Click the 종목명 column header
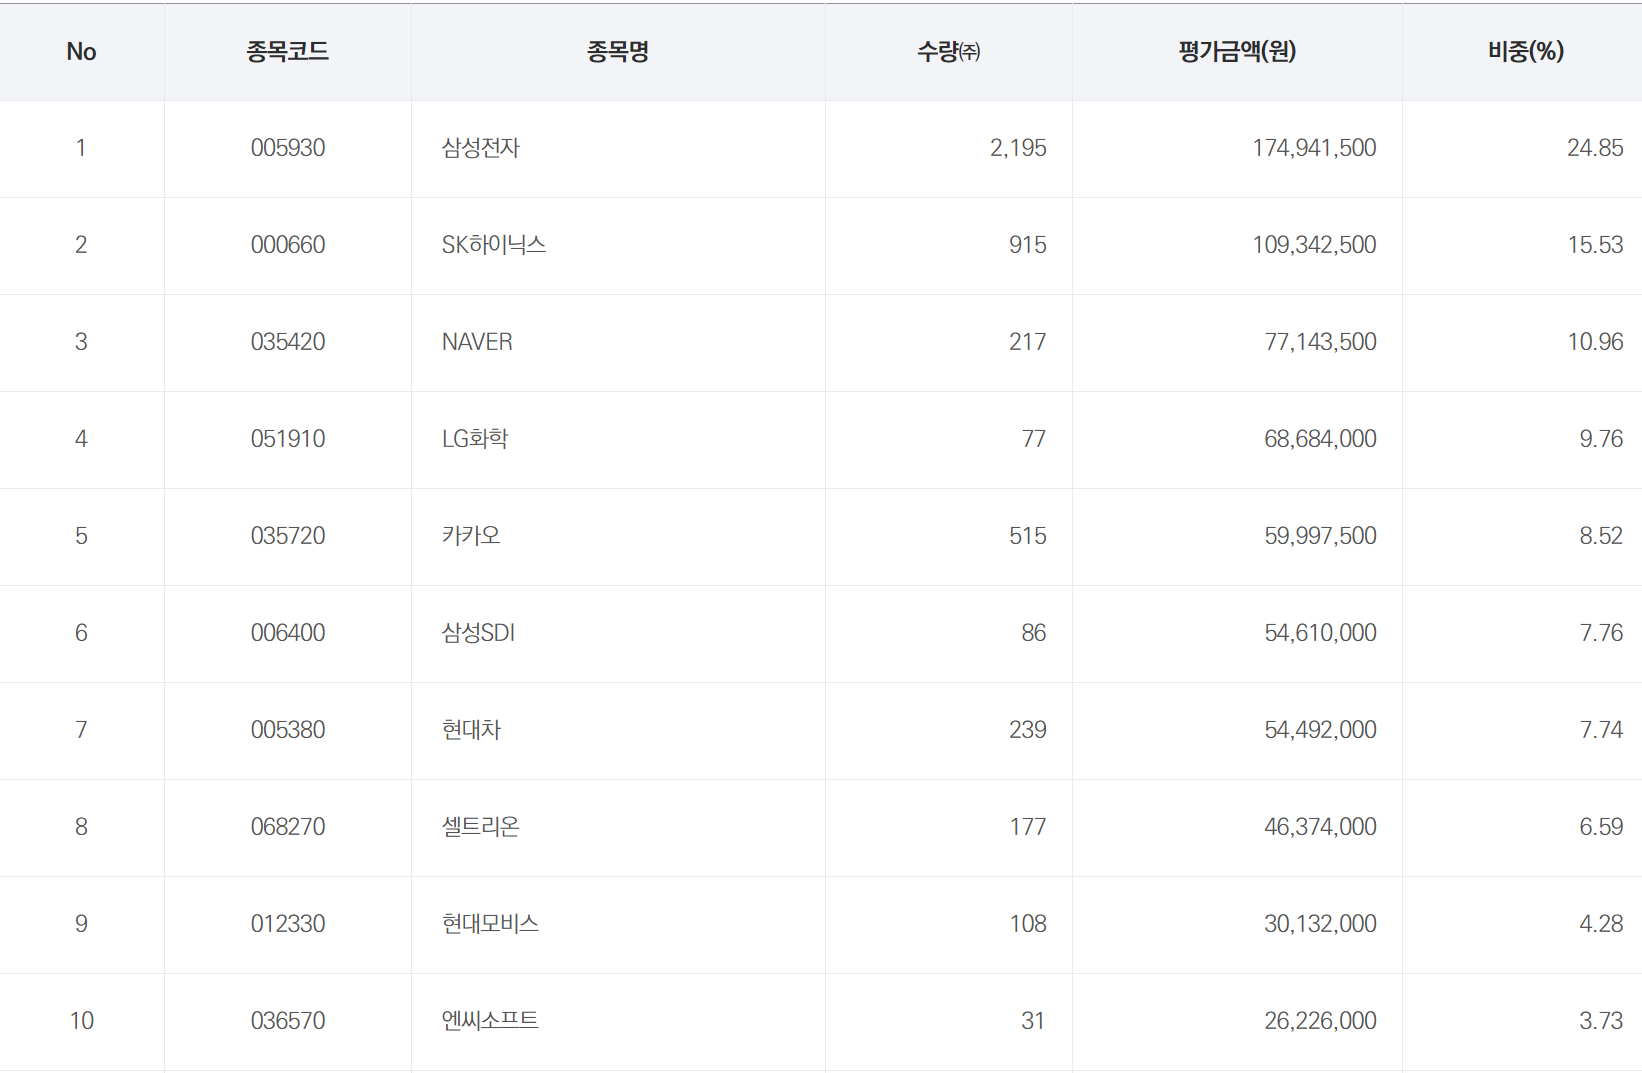Image resolution: width=1642 pixels, height=1073 pixels. tap(618, 51)
